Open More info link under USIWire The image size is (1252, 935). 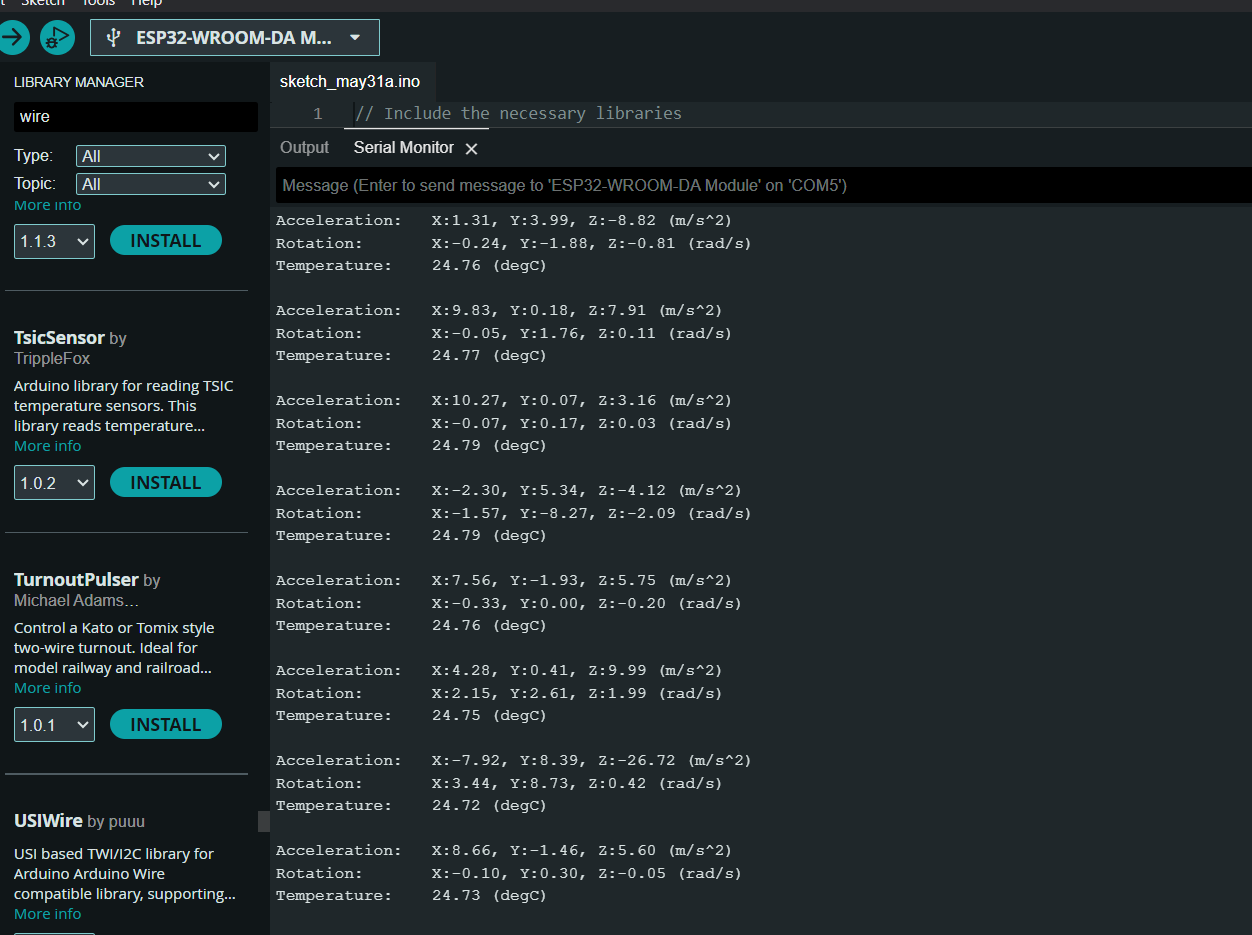47,914
